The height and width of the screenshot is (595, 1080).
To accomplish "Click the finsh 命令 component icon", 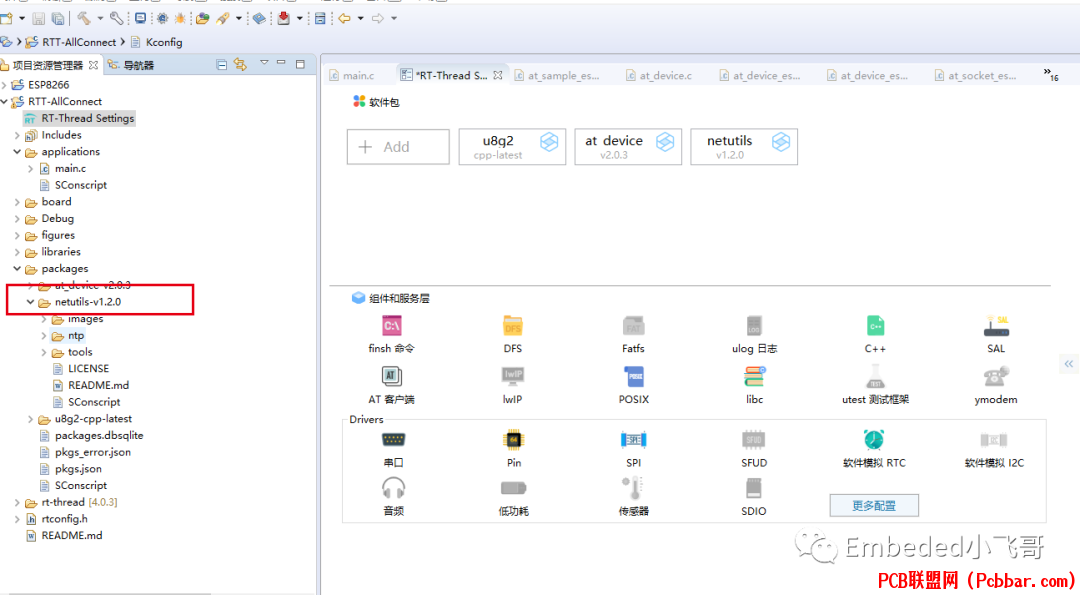I will [x=392, y=325].
